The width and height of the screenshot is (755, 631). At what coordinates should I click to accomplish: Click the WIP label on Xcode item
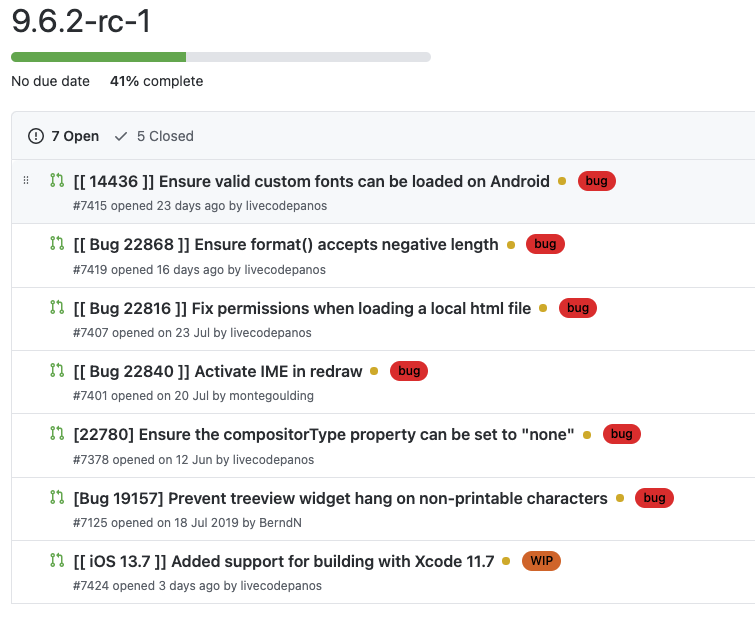[541, 561]
